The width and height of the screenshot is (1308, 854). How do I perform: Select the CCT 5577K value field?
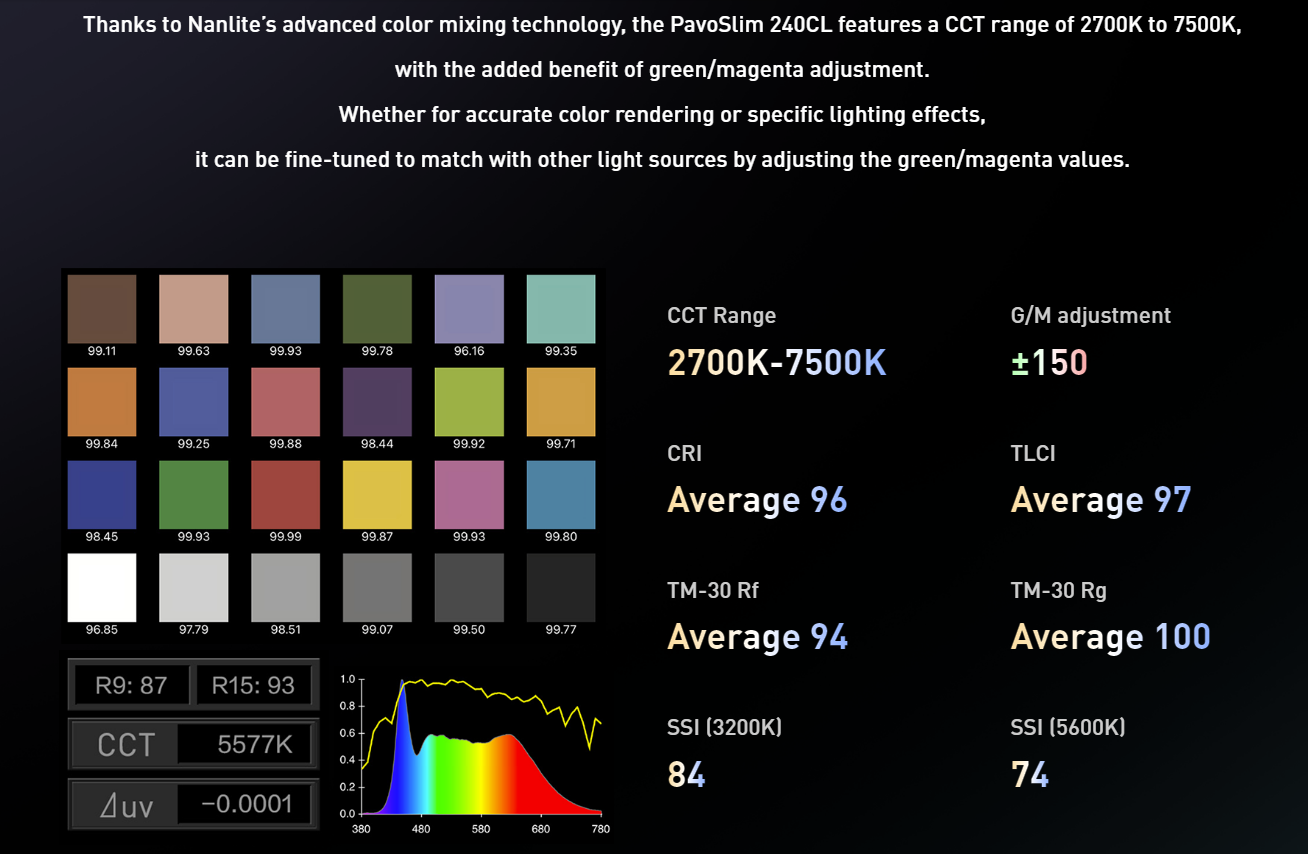point(244,745)
